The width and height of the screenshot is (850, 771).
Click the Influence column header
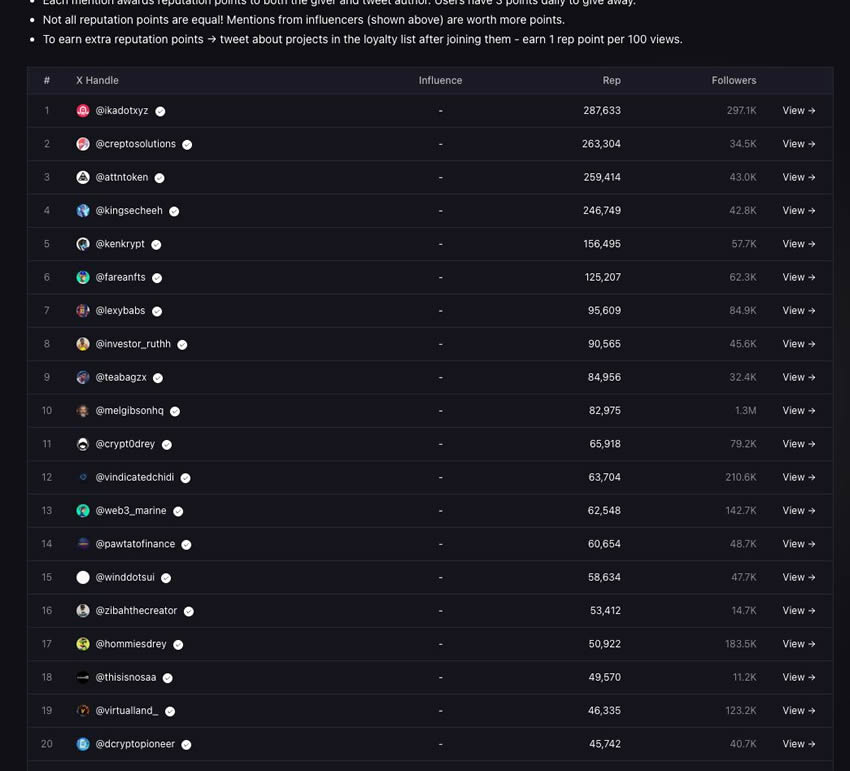[440, 81]
